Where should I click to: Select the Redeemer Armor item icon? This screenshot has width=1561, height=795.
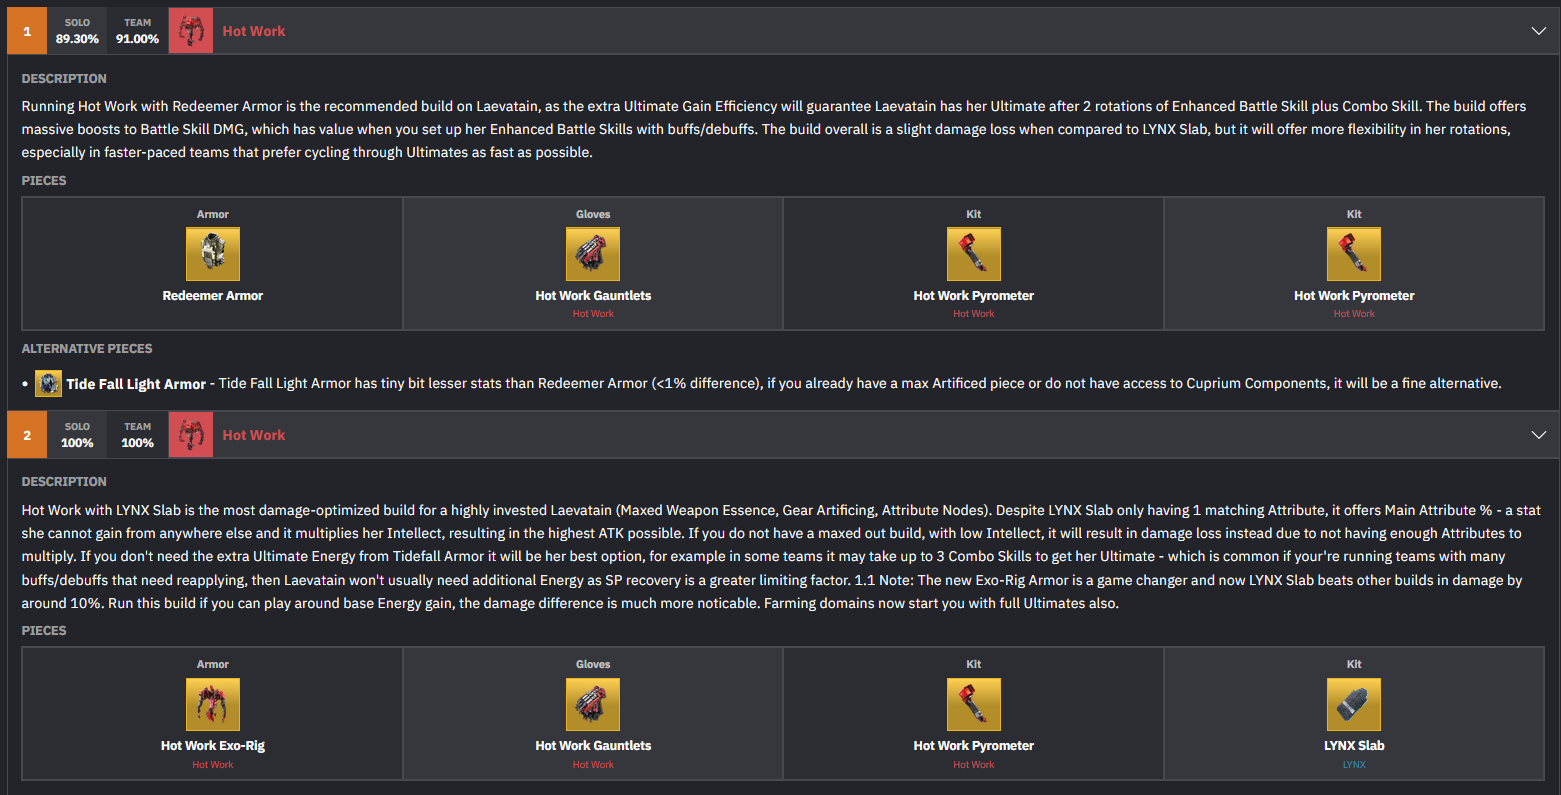(213, 254)
